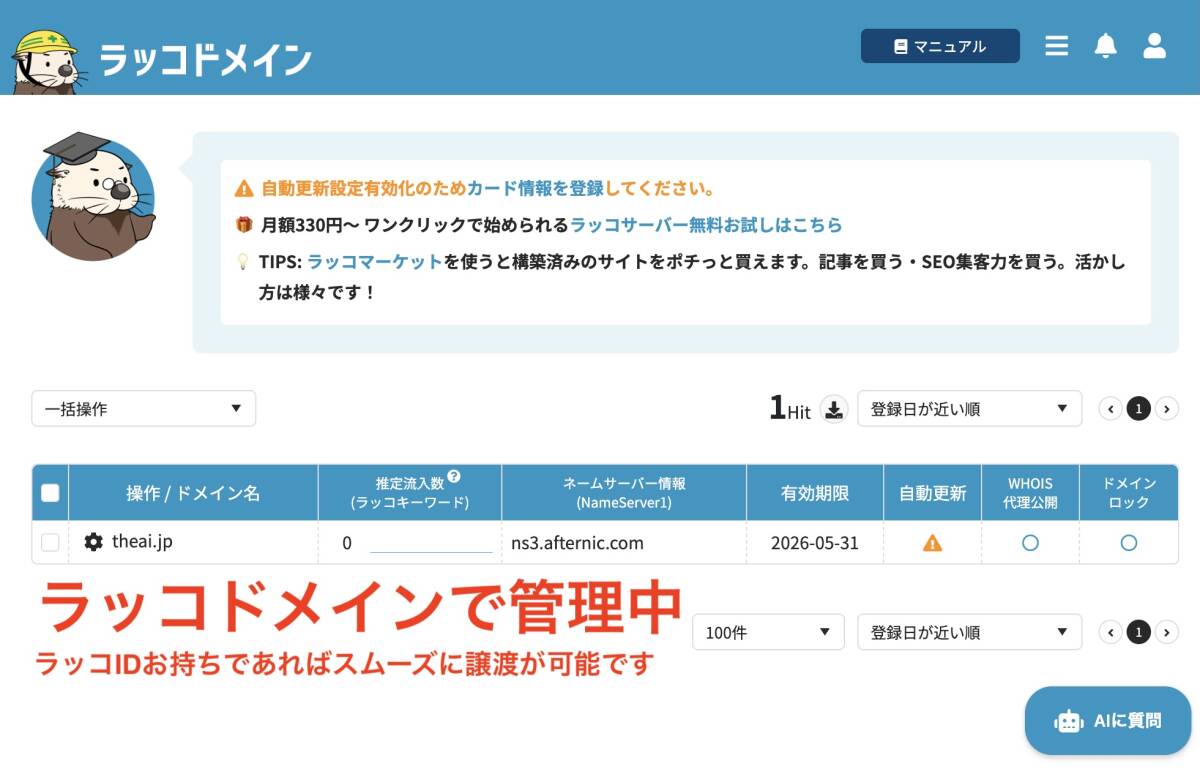This screenshot has height=777, width=1200.
Task: Click ns3.afternic.com nameserver cell
Action: (x=577, y=543)
